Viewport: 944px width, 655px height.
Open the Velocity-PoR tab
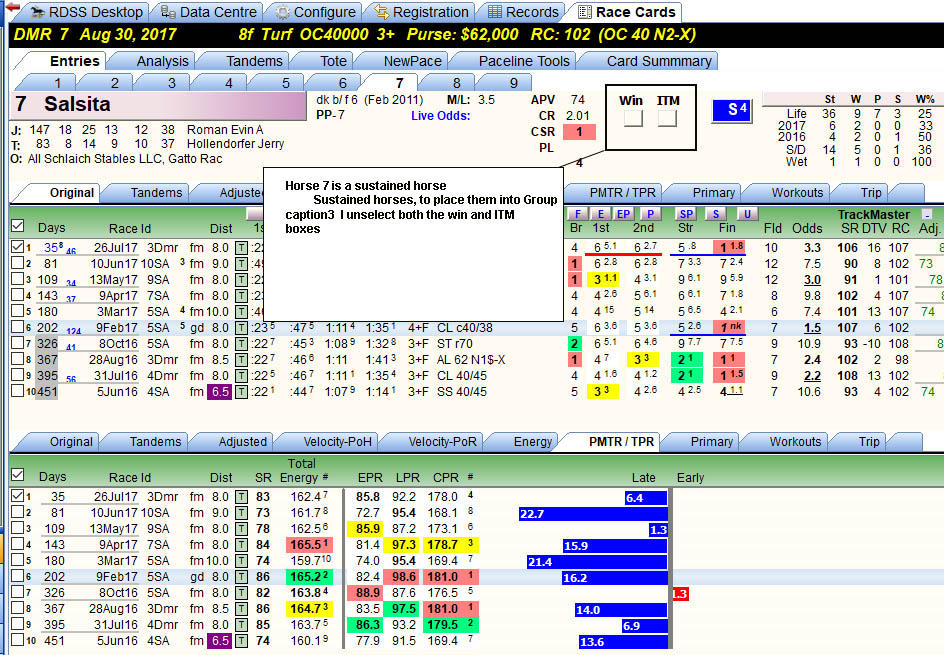pos(442,442)
